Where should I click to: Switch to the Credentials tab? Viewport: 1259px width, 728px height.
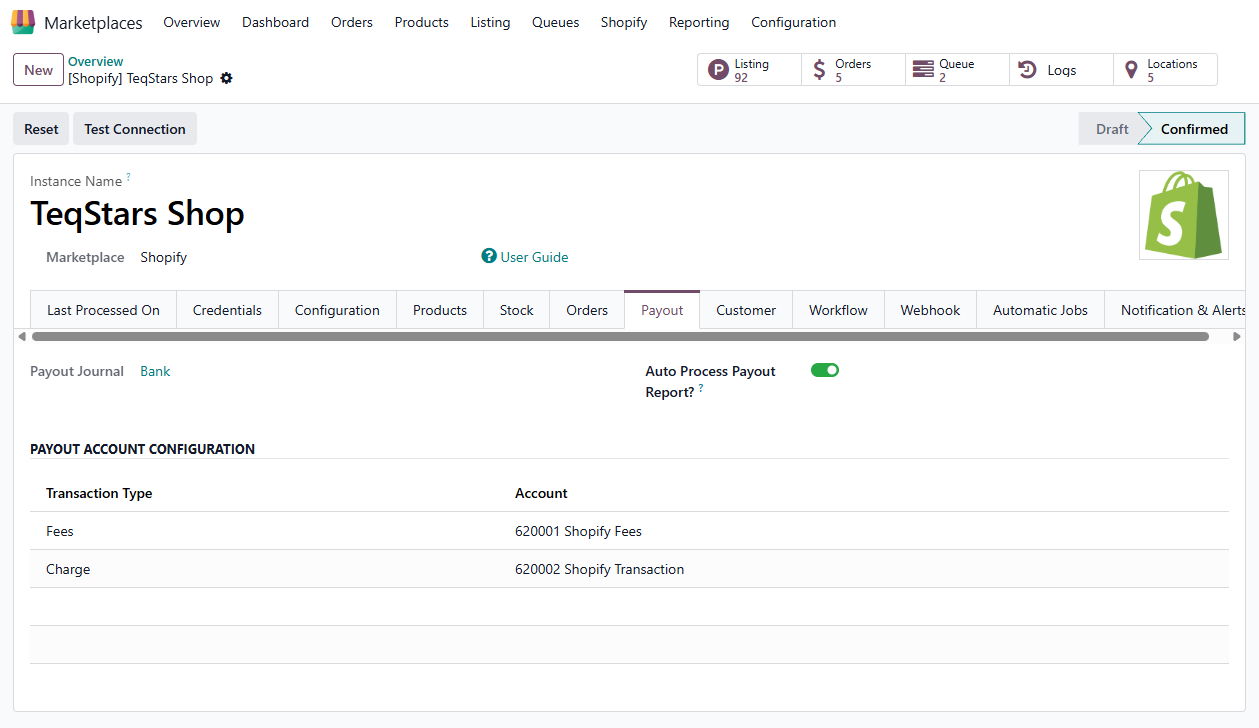(x=227, y=310)
